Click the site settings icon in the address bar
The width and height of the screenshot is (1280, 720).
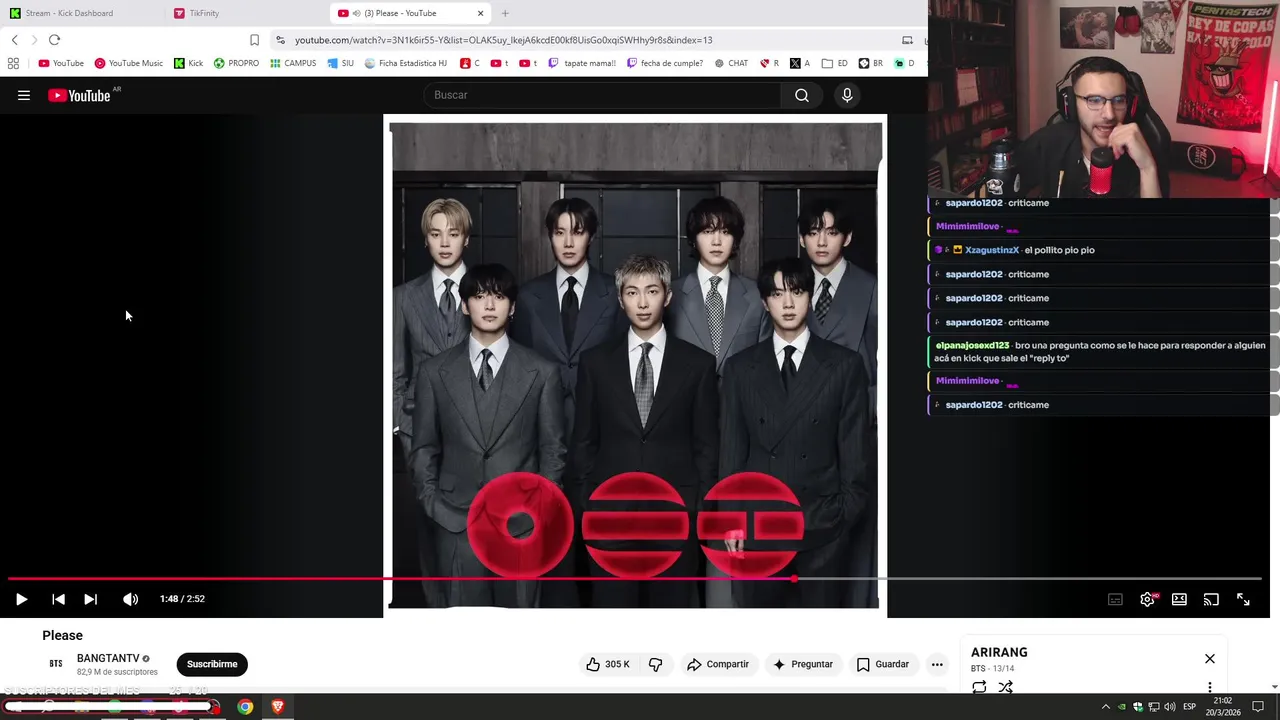point(281,40)
